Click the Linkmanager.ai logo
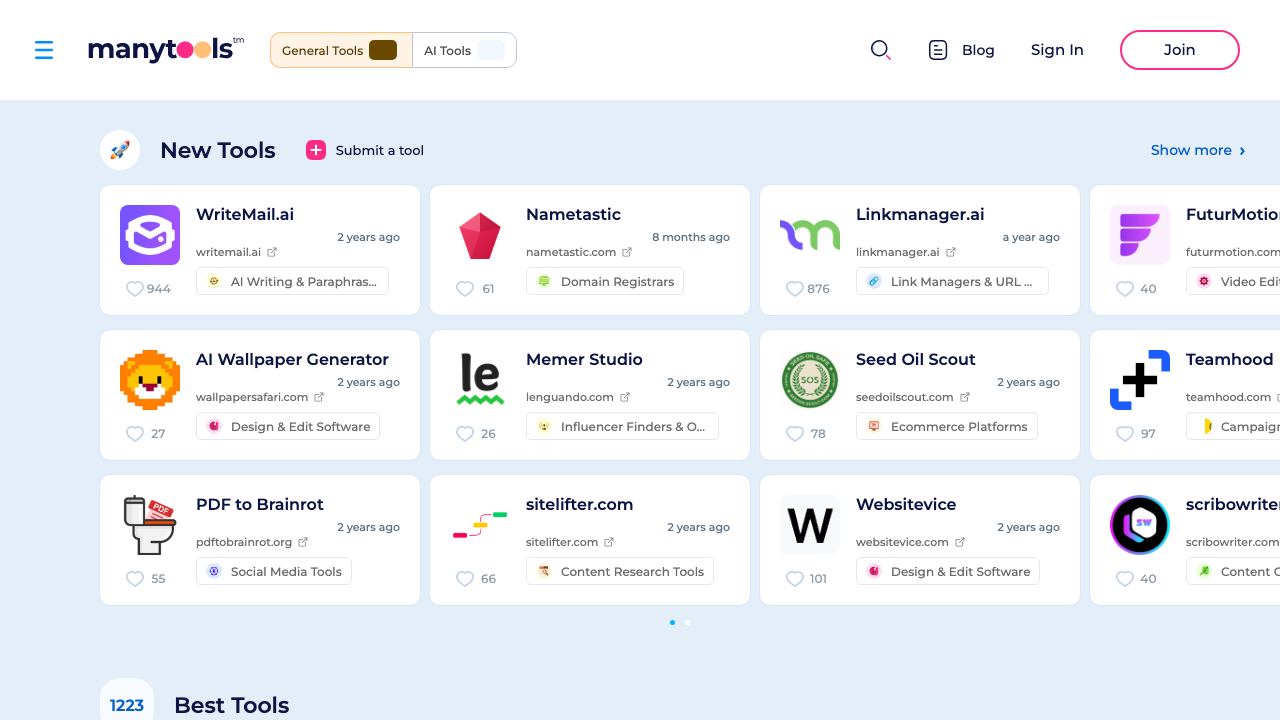 810,235
